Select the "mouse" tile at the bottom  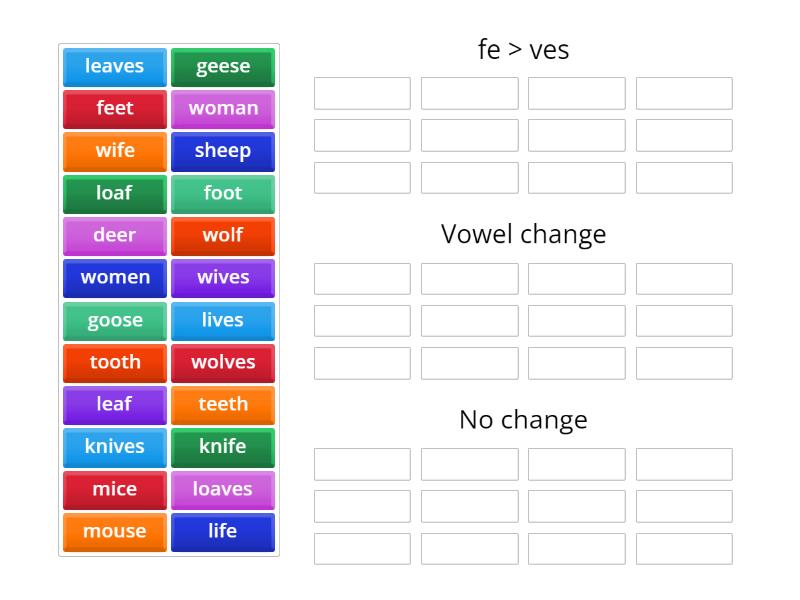(x=114, y=531)
